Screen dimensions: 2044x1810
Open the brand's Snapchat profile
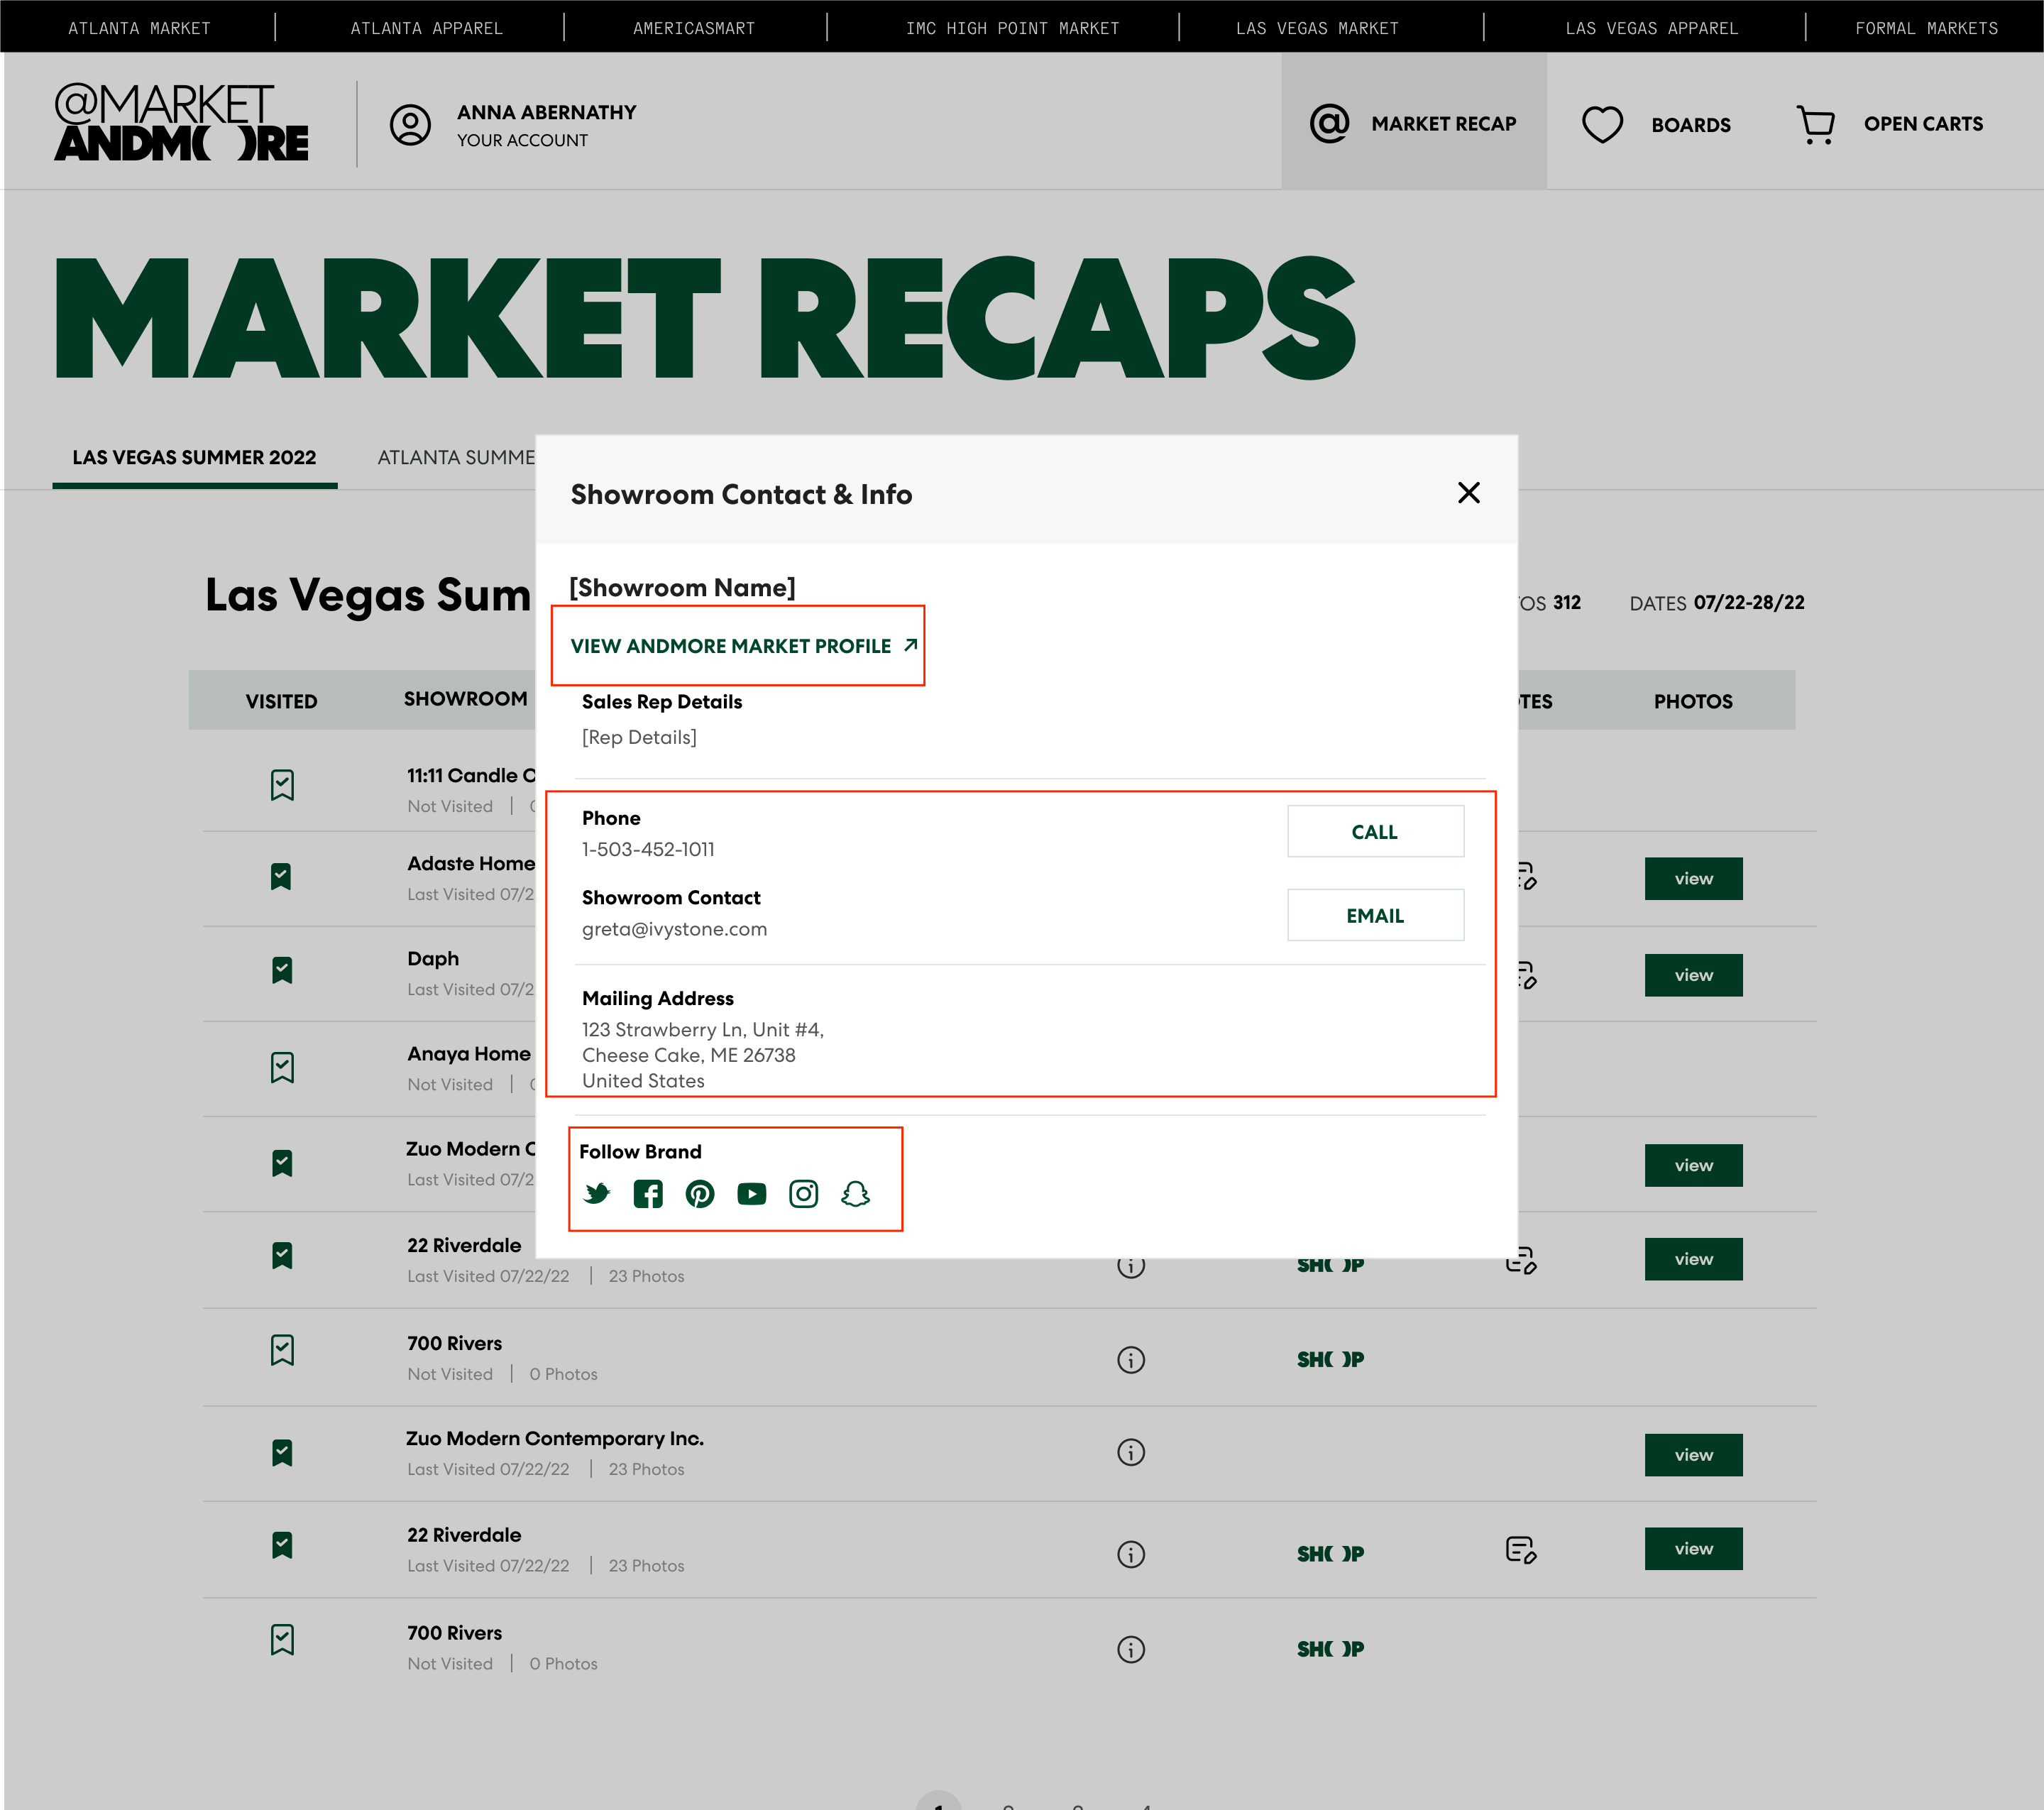855,1193
